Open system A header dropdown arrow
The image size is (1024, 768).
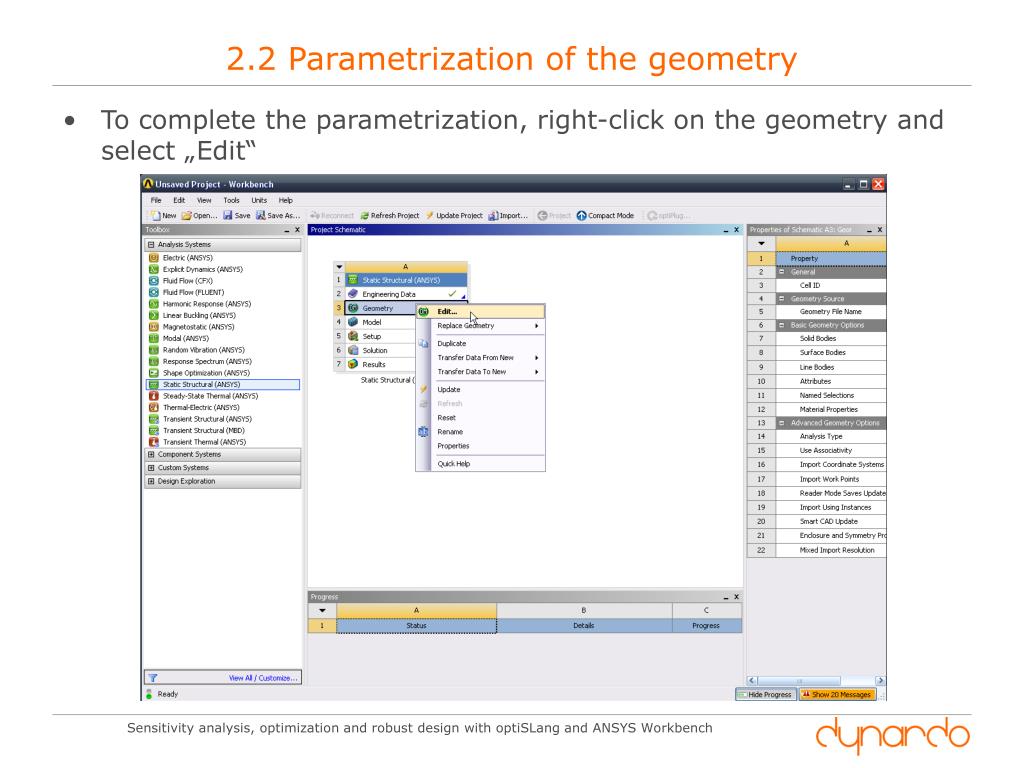click(339, 266)
